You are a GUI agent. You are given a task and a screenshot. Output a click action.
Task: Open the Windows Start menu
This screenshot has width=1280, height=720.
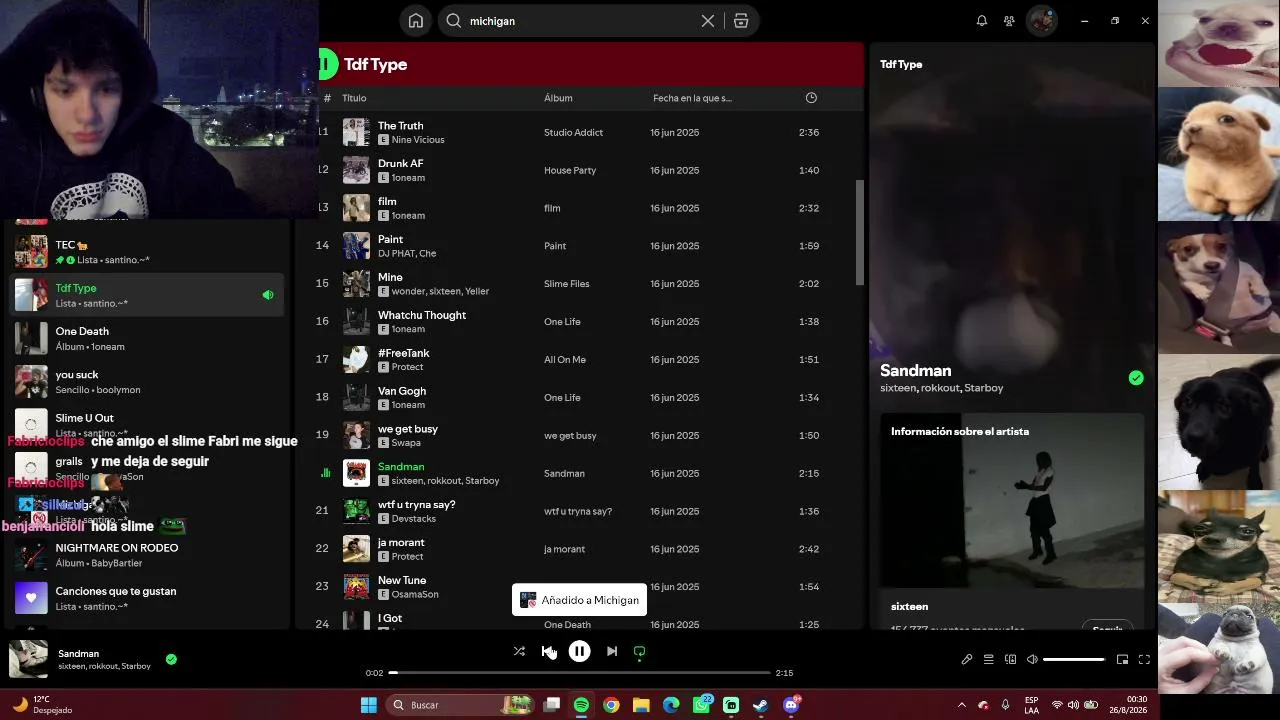pyautogui.click(x=369, y=705)
